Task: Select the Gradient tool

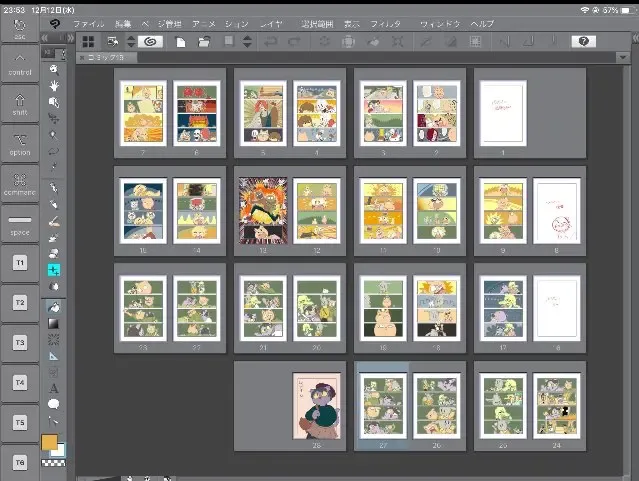Action: (x=54, y=322)
